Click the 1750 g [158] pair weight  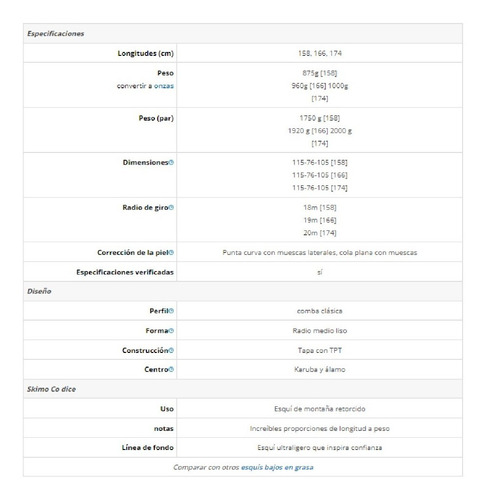point(320,118)
